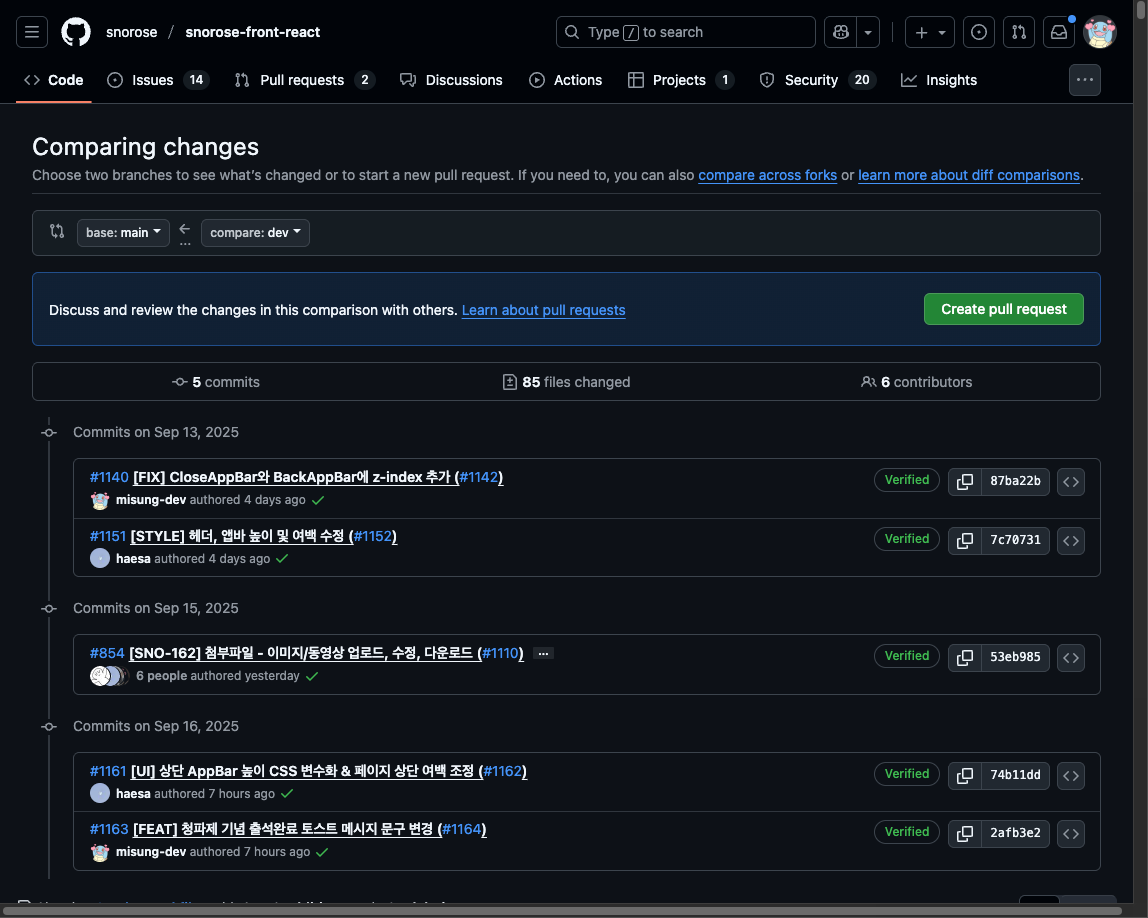The image size is (1148, 918).
Task: Browse repository at commit 53eb985
Action: click(x=1071, y=657)
